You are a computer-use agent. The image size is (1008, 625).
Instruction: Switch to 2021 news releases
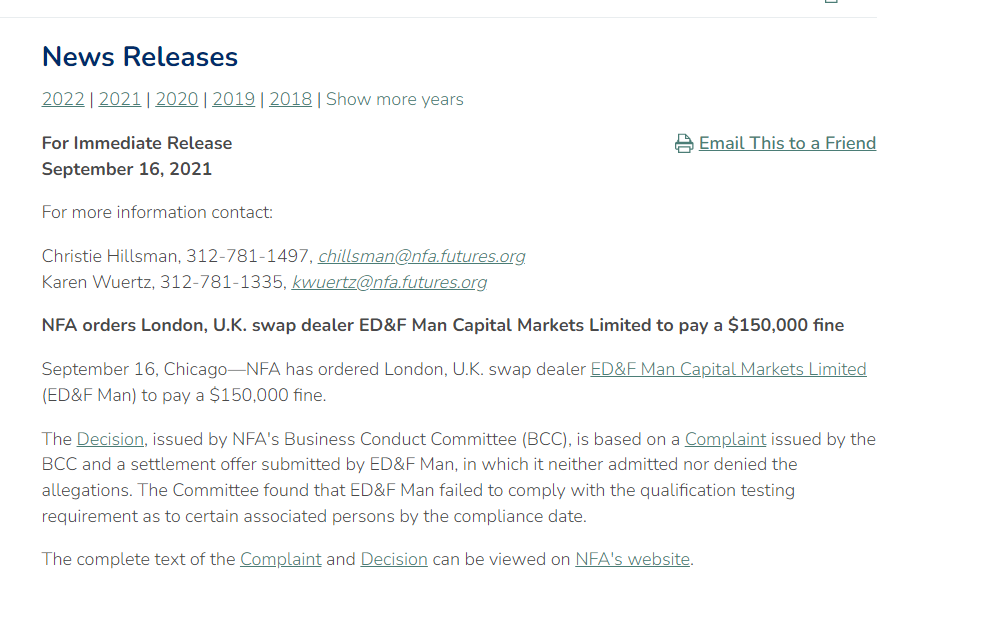point(120,99)
